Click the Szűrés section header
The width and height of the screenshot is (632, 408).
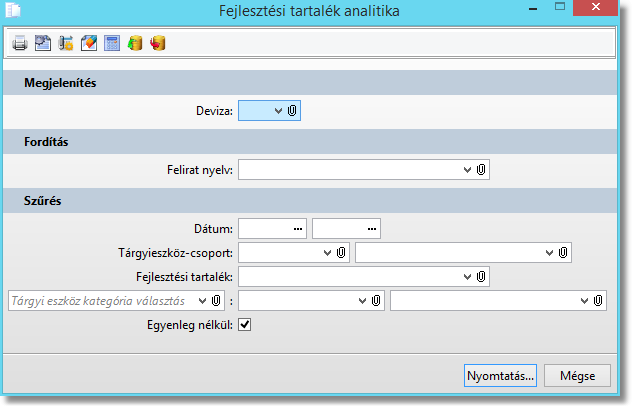pyautogui.click(x=310, y=200)
